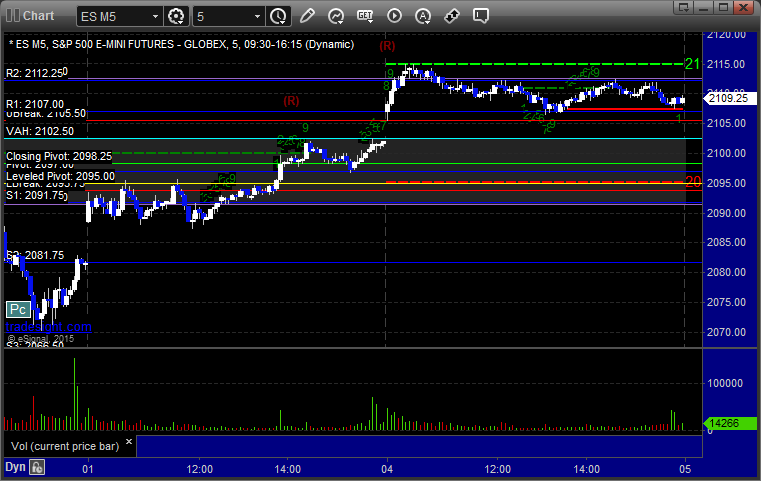Click the Chart window title
This screenshot has height=481, width=761.
(39, 16)
